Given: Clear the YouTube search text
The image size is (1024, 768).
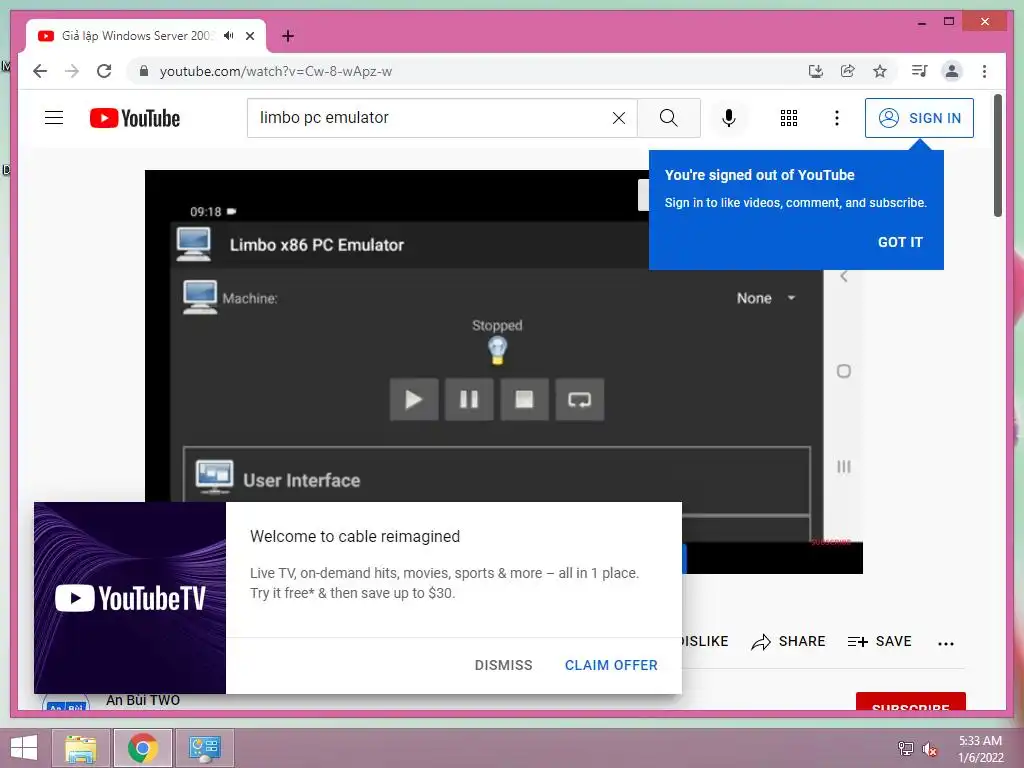Looking at the screenshot, I should point(618,118).
